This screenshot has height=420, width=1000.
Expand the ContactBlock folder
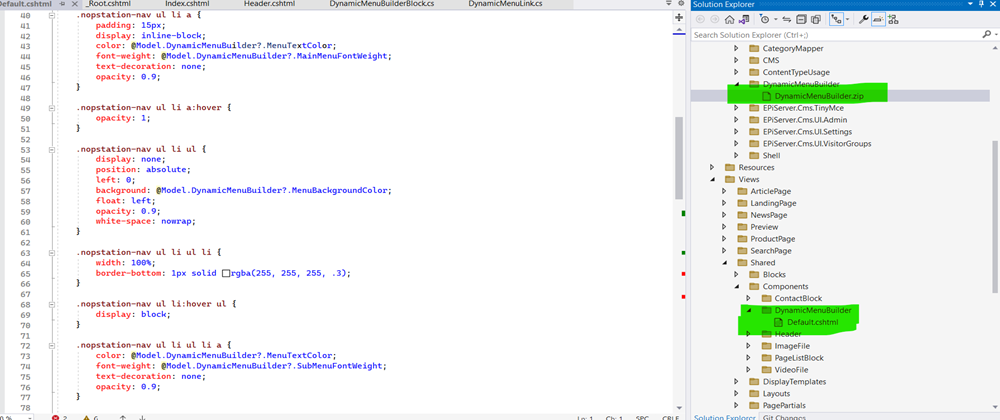click(x=748, y=298)
